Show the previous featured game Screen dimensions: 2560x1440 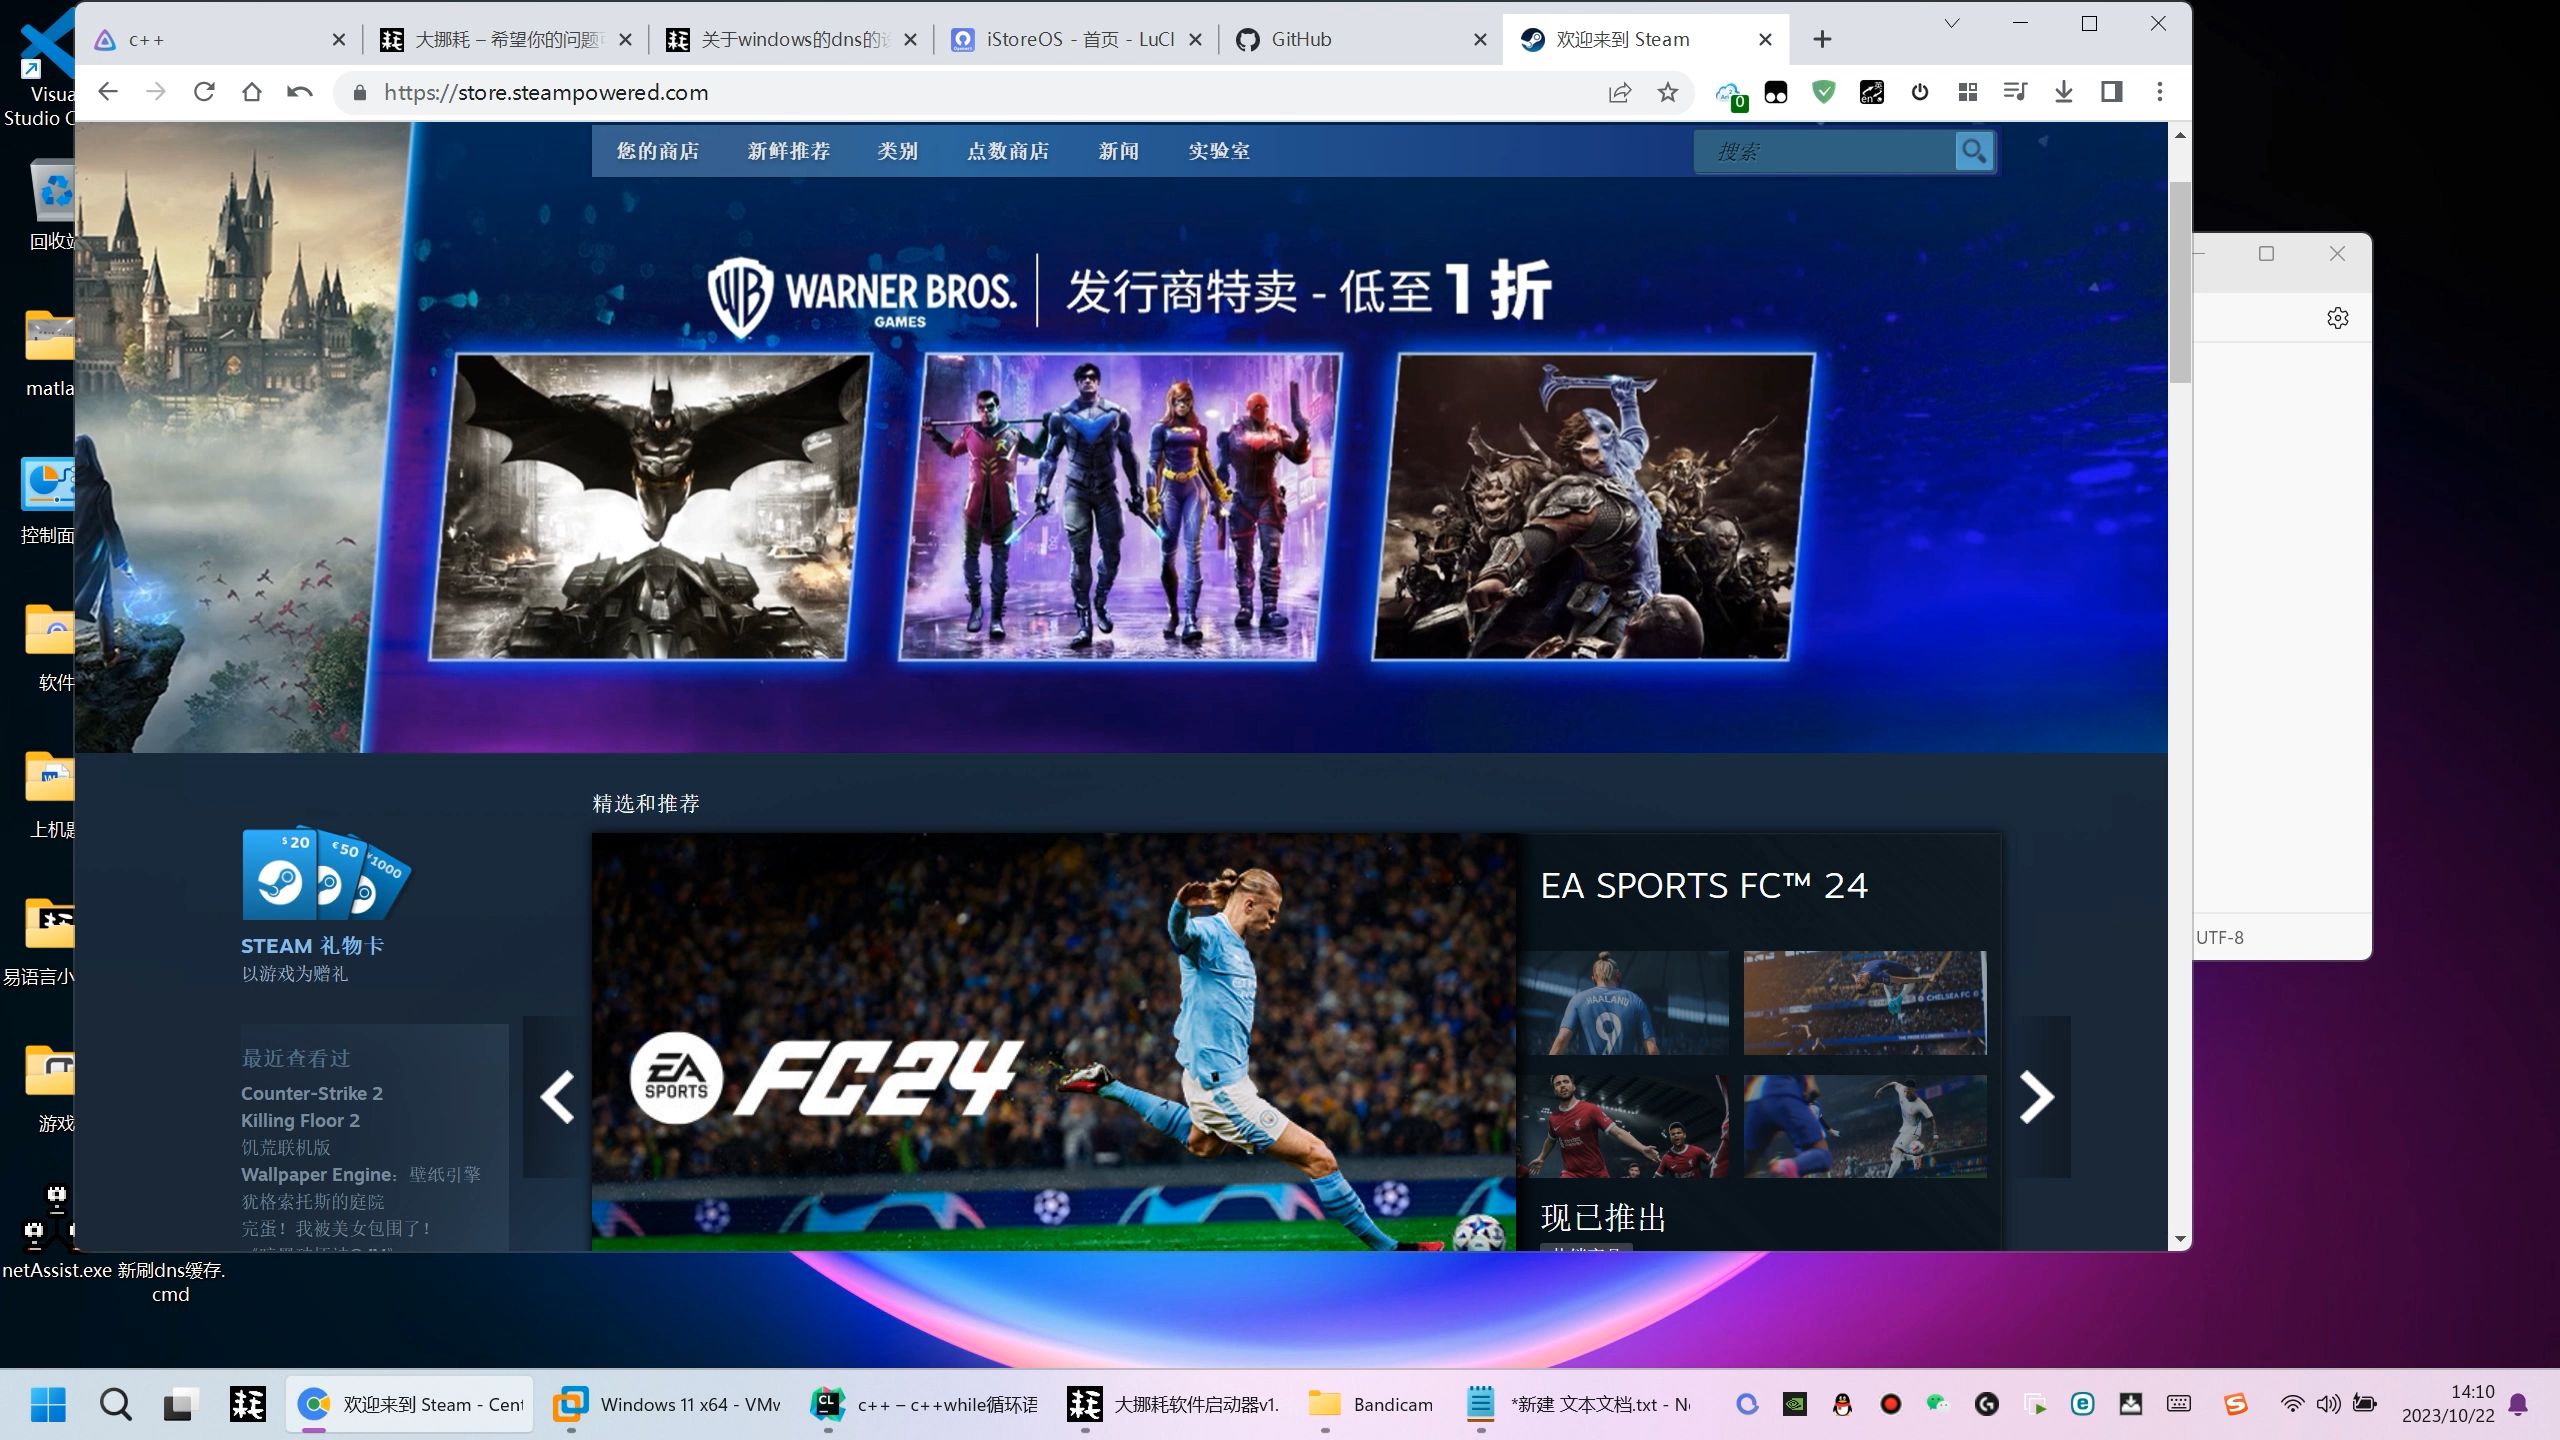[x=556, y=1097]
